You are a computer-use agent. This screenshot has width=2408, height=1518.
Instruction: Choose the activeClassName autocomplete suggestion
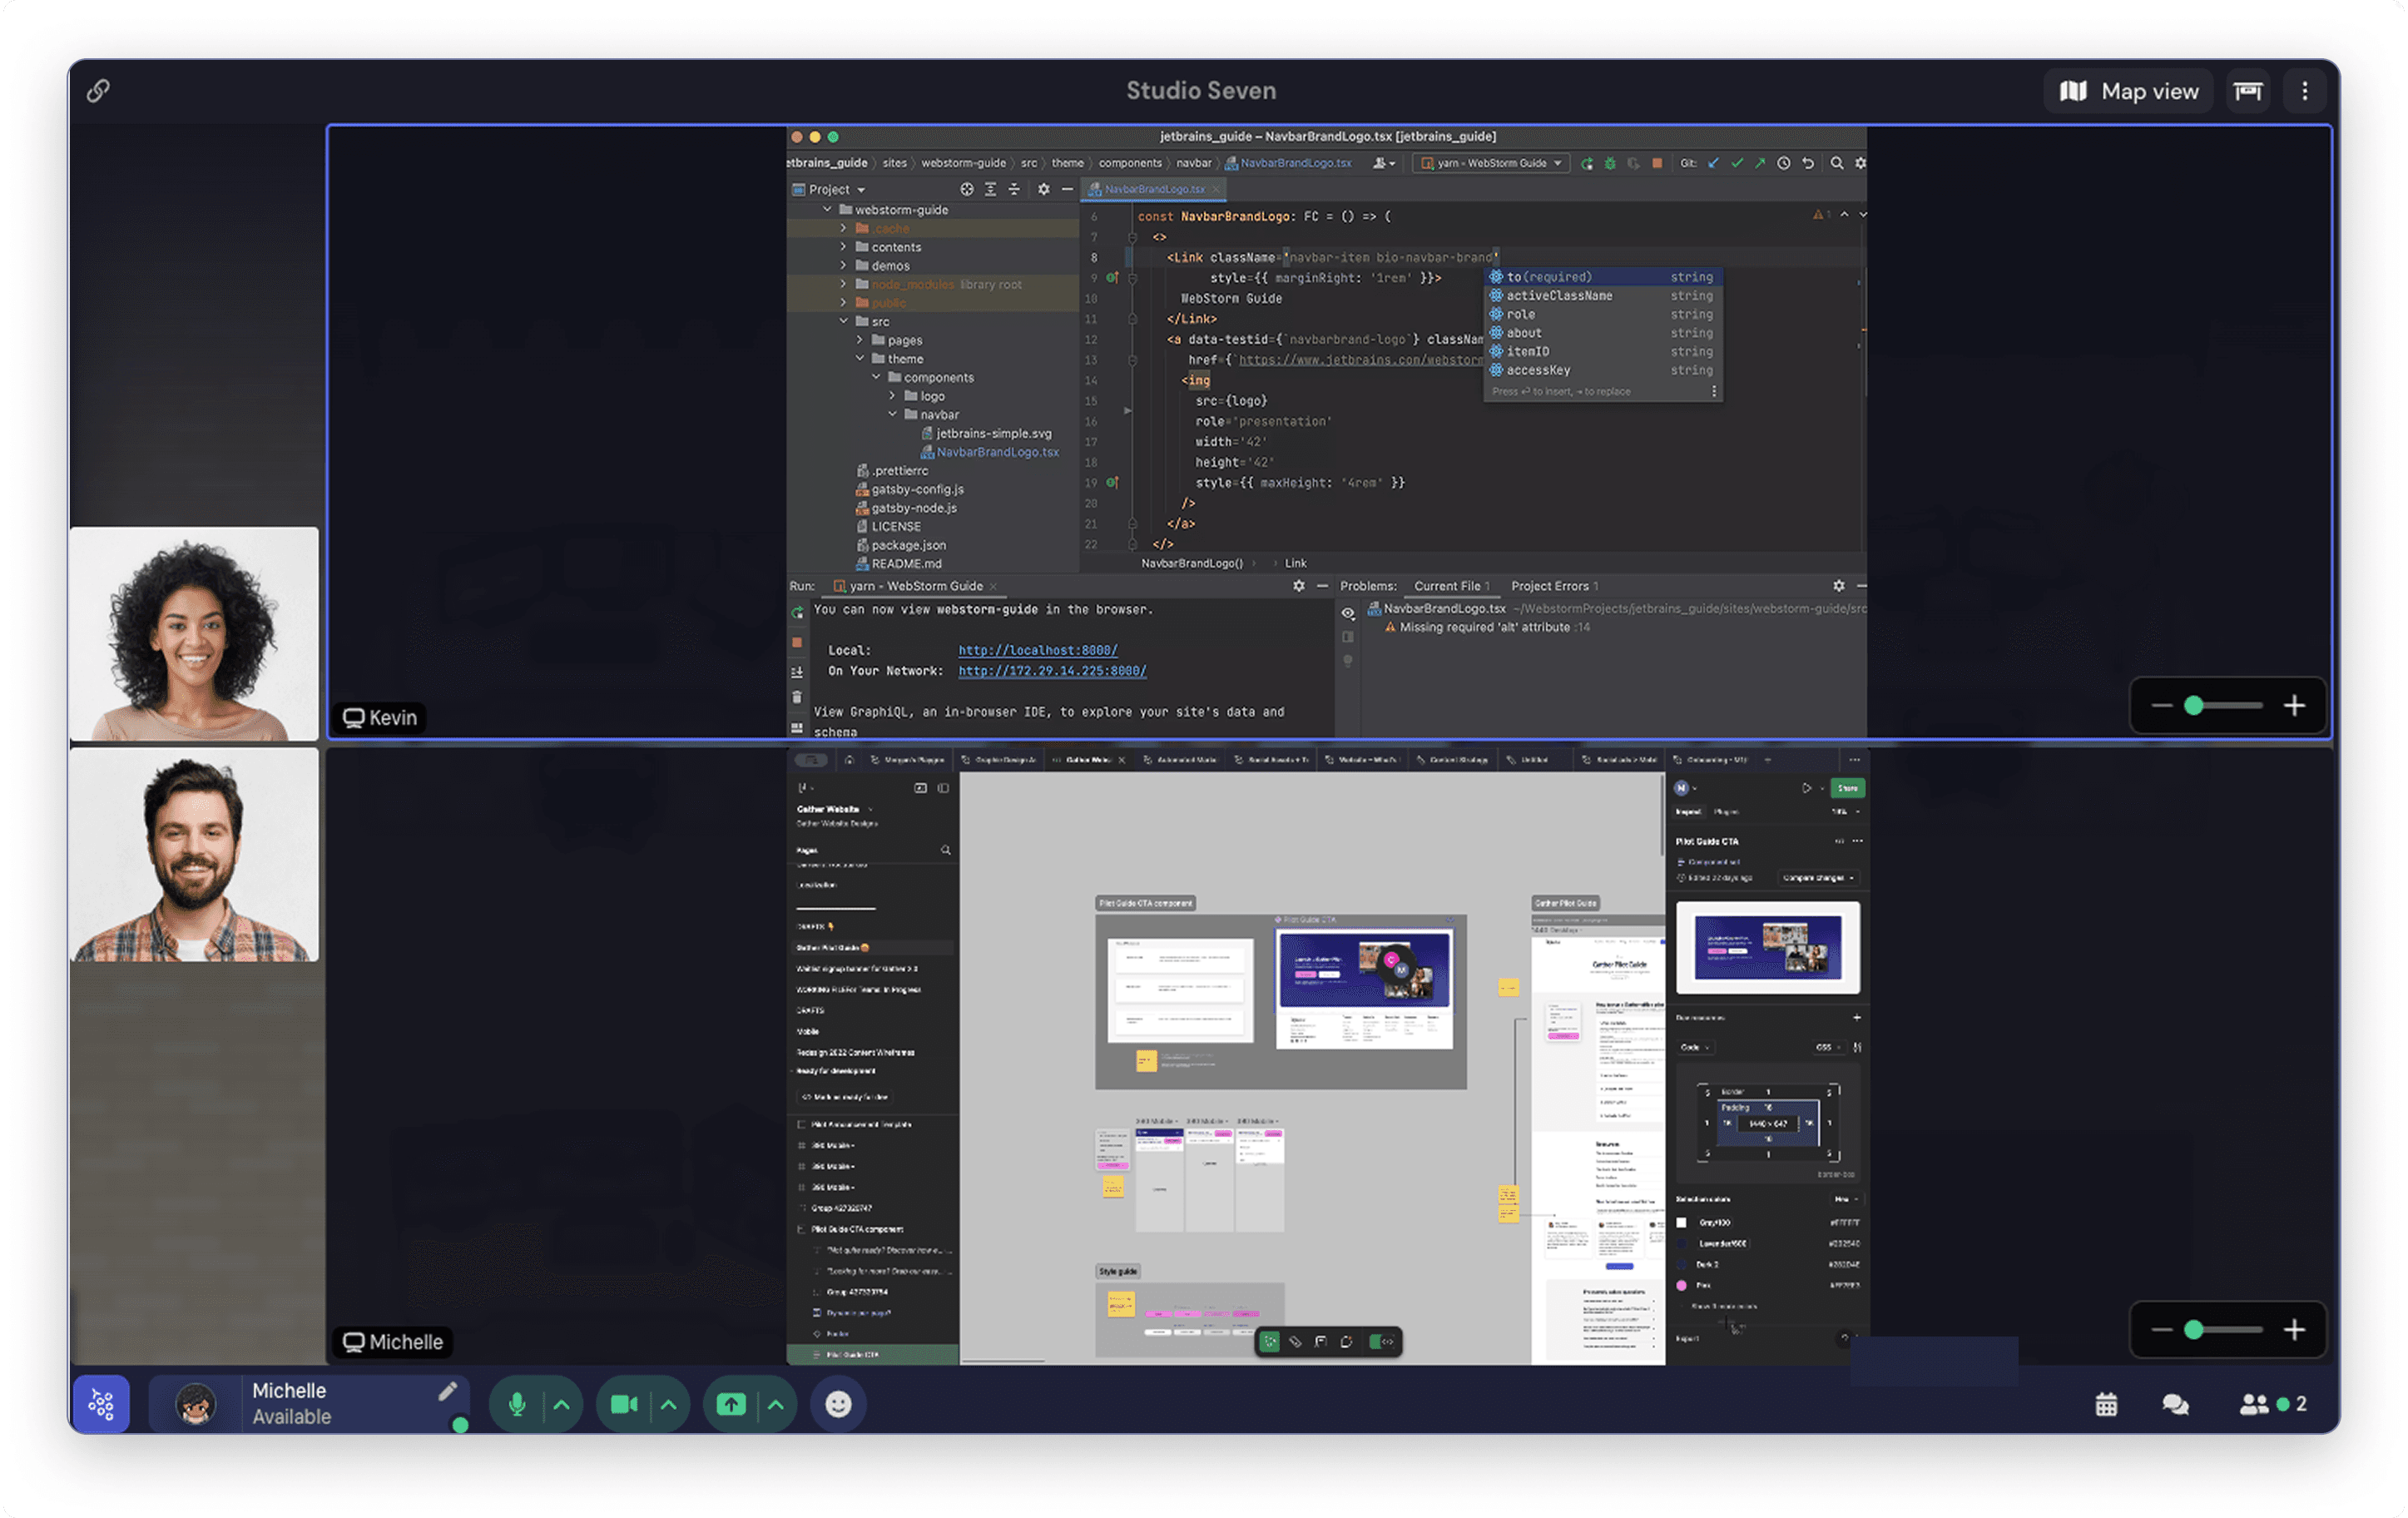(1603, 295)
